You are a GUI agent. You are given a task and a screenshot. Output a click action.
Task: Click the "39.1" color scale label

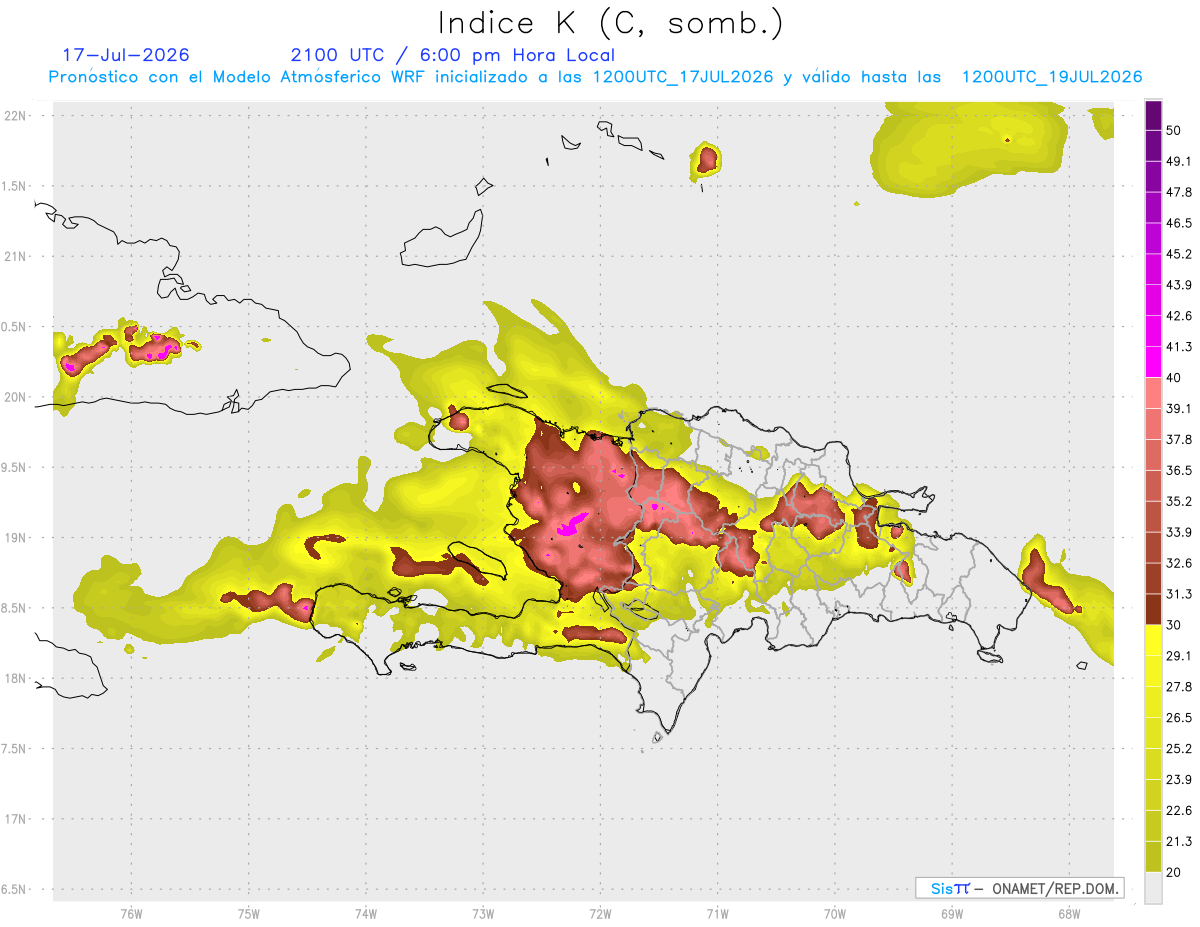tap(1180, 408)
